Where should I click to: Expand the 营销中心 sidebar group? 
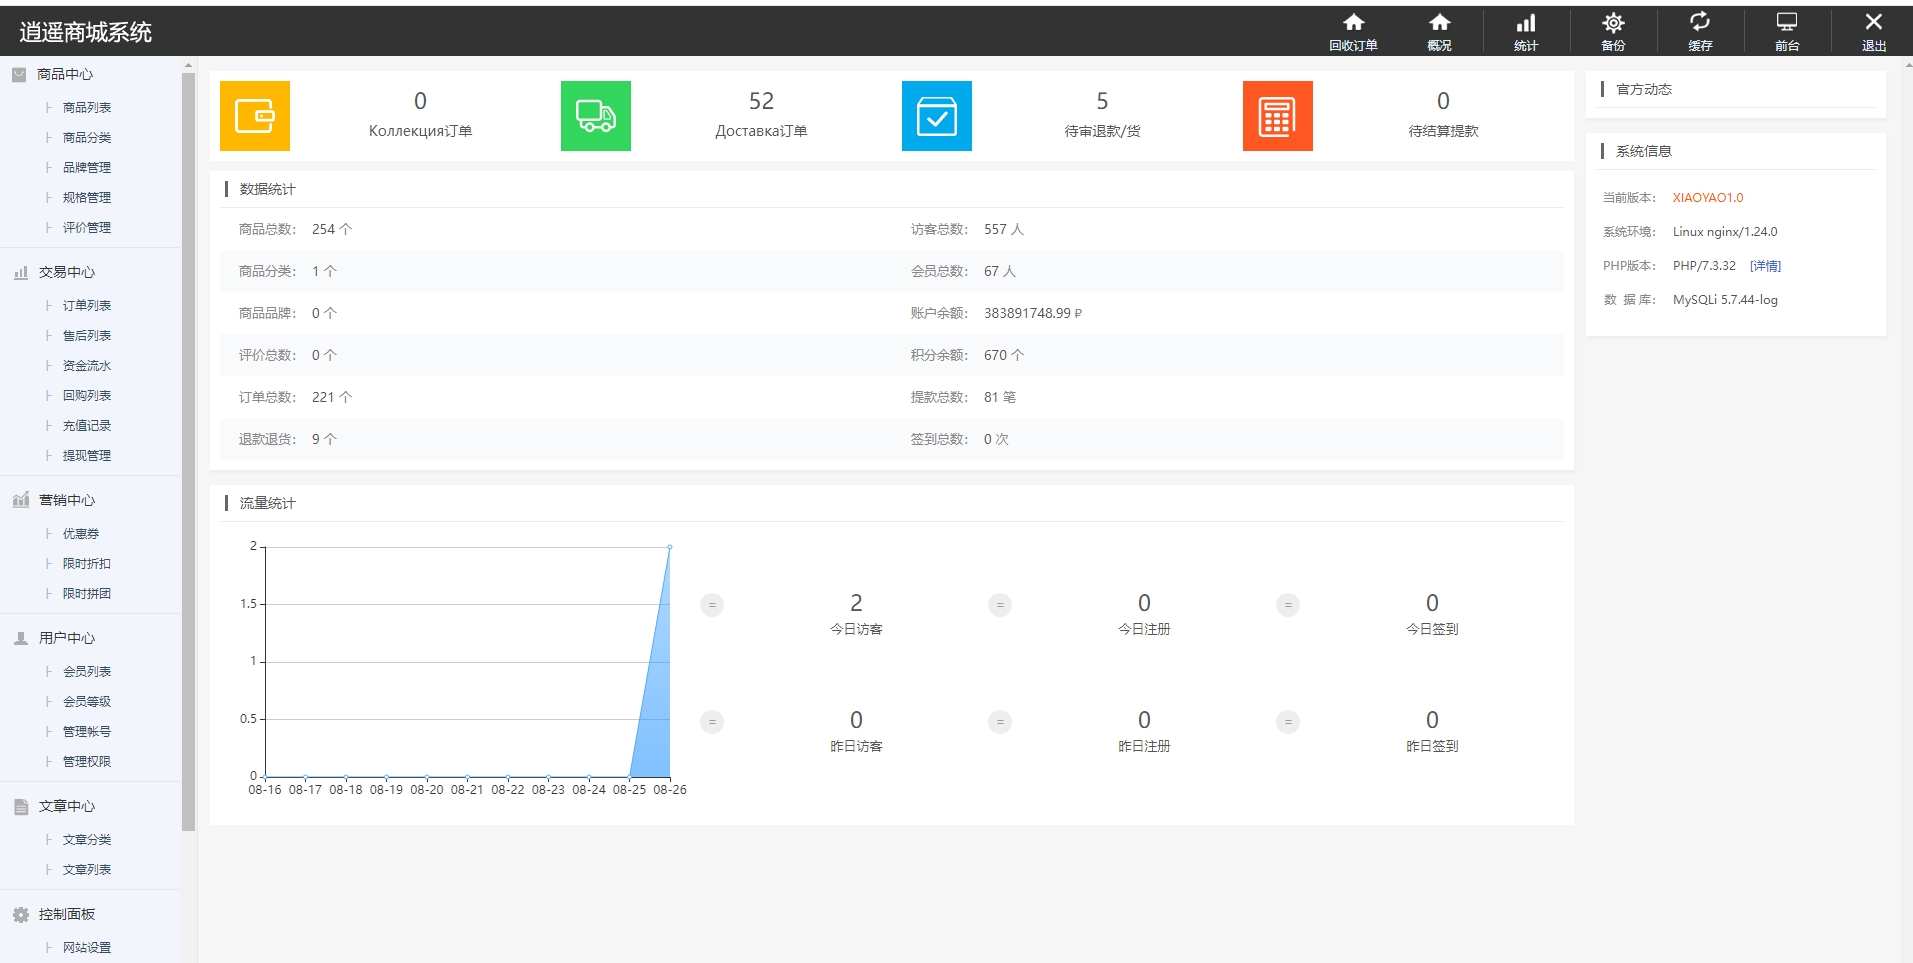tap(66, 500)
